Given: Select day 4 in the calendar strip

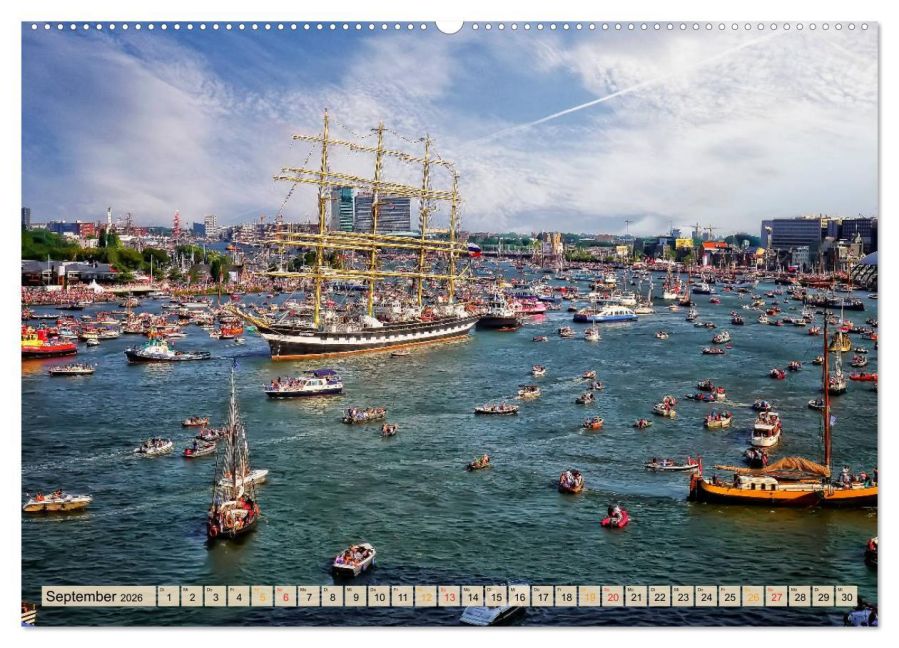Looking at the screenshot, I should (239, 596).
